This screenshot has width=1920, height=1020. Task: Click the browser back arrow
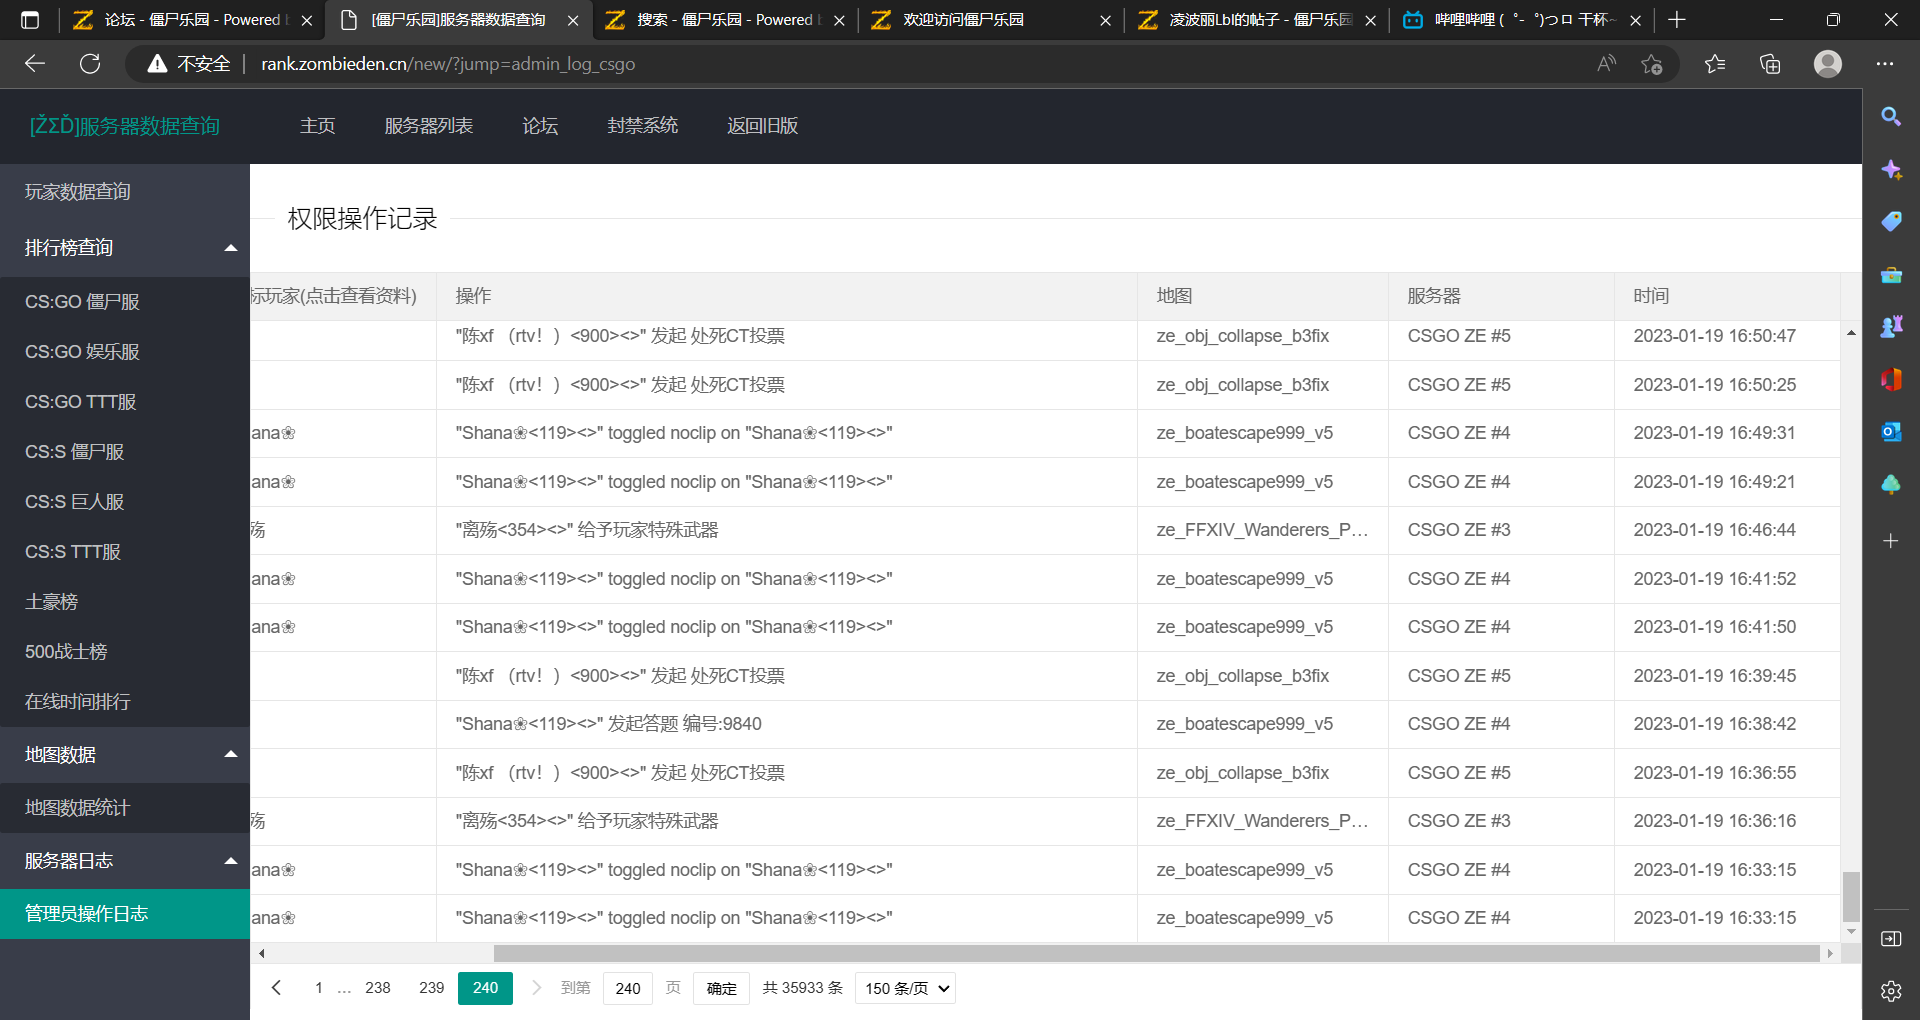[35, 64]
